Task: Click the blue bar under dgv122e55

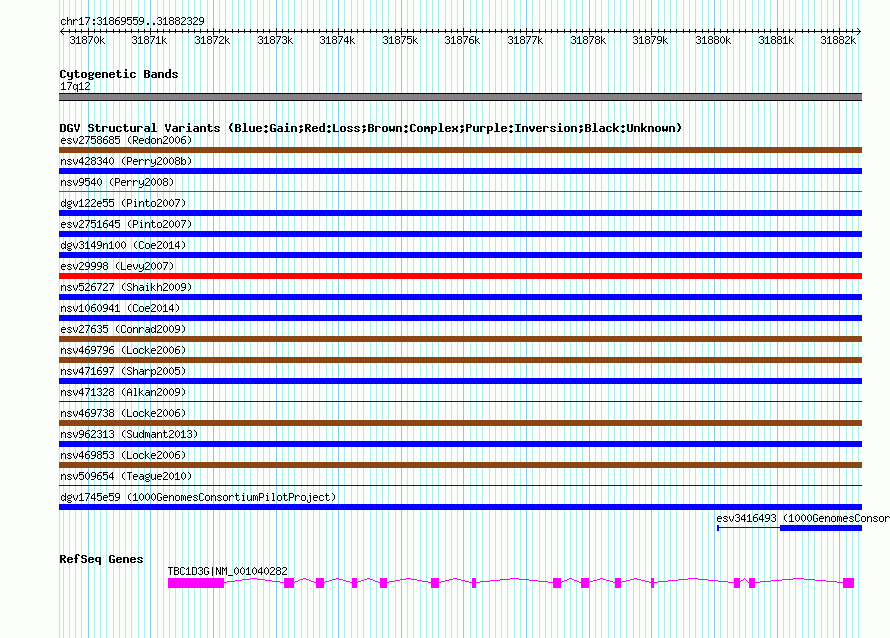Action: (460, 213)
